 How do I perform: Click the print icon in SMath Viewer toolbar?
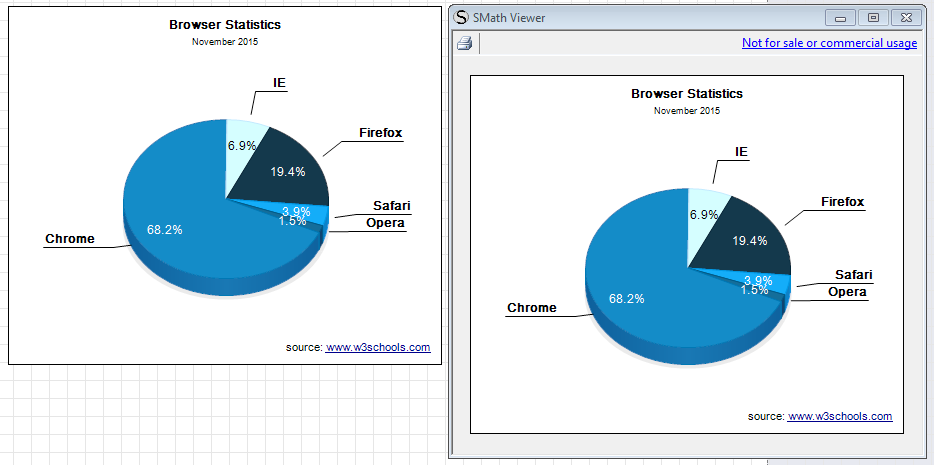(464, 43)
